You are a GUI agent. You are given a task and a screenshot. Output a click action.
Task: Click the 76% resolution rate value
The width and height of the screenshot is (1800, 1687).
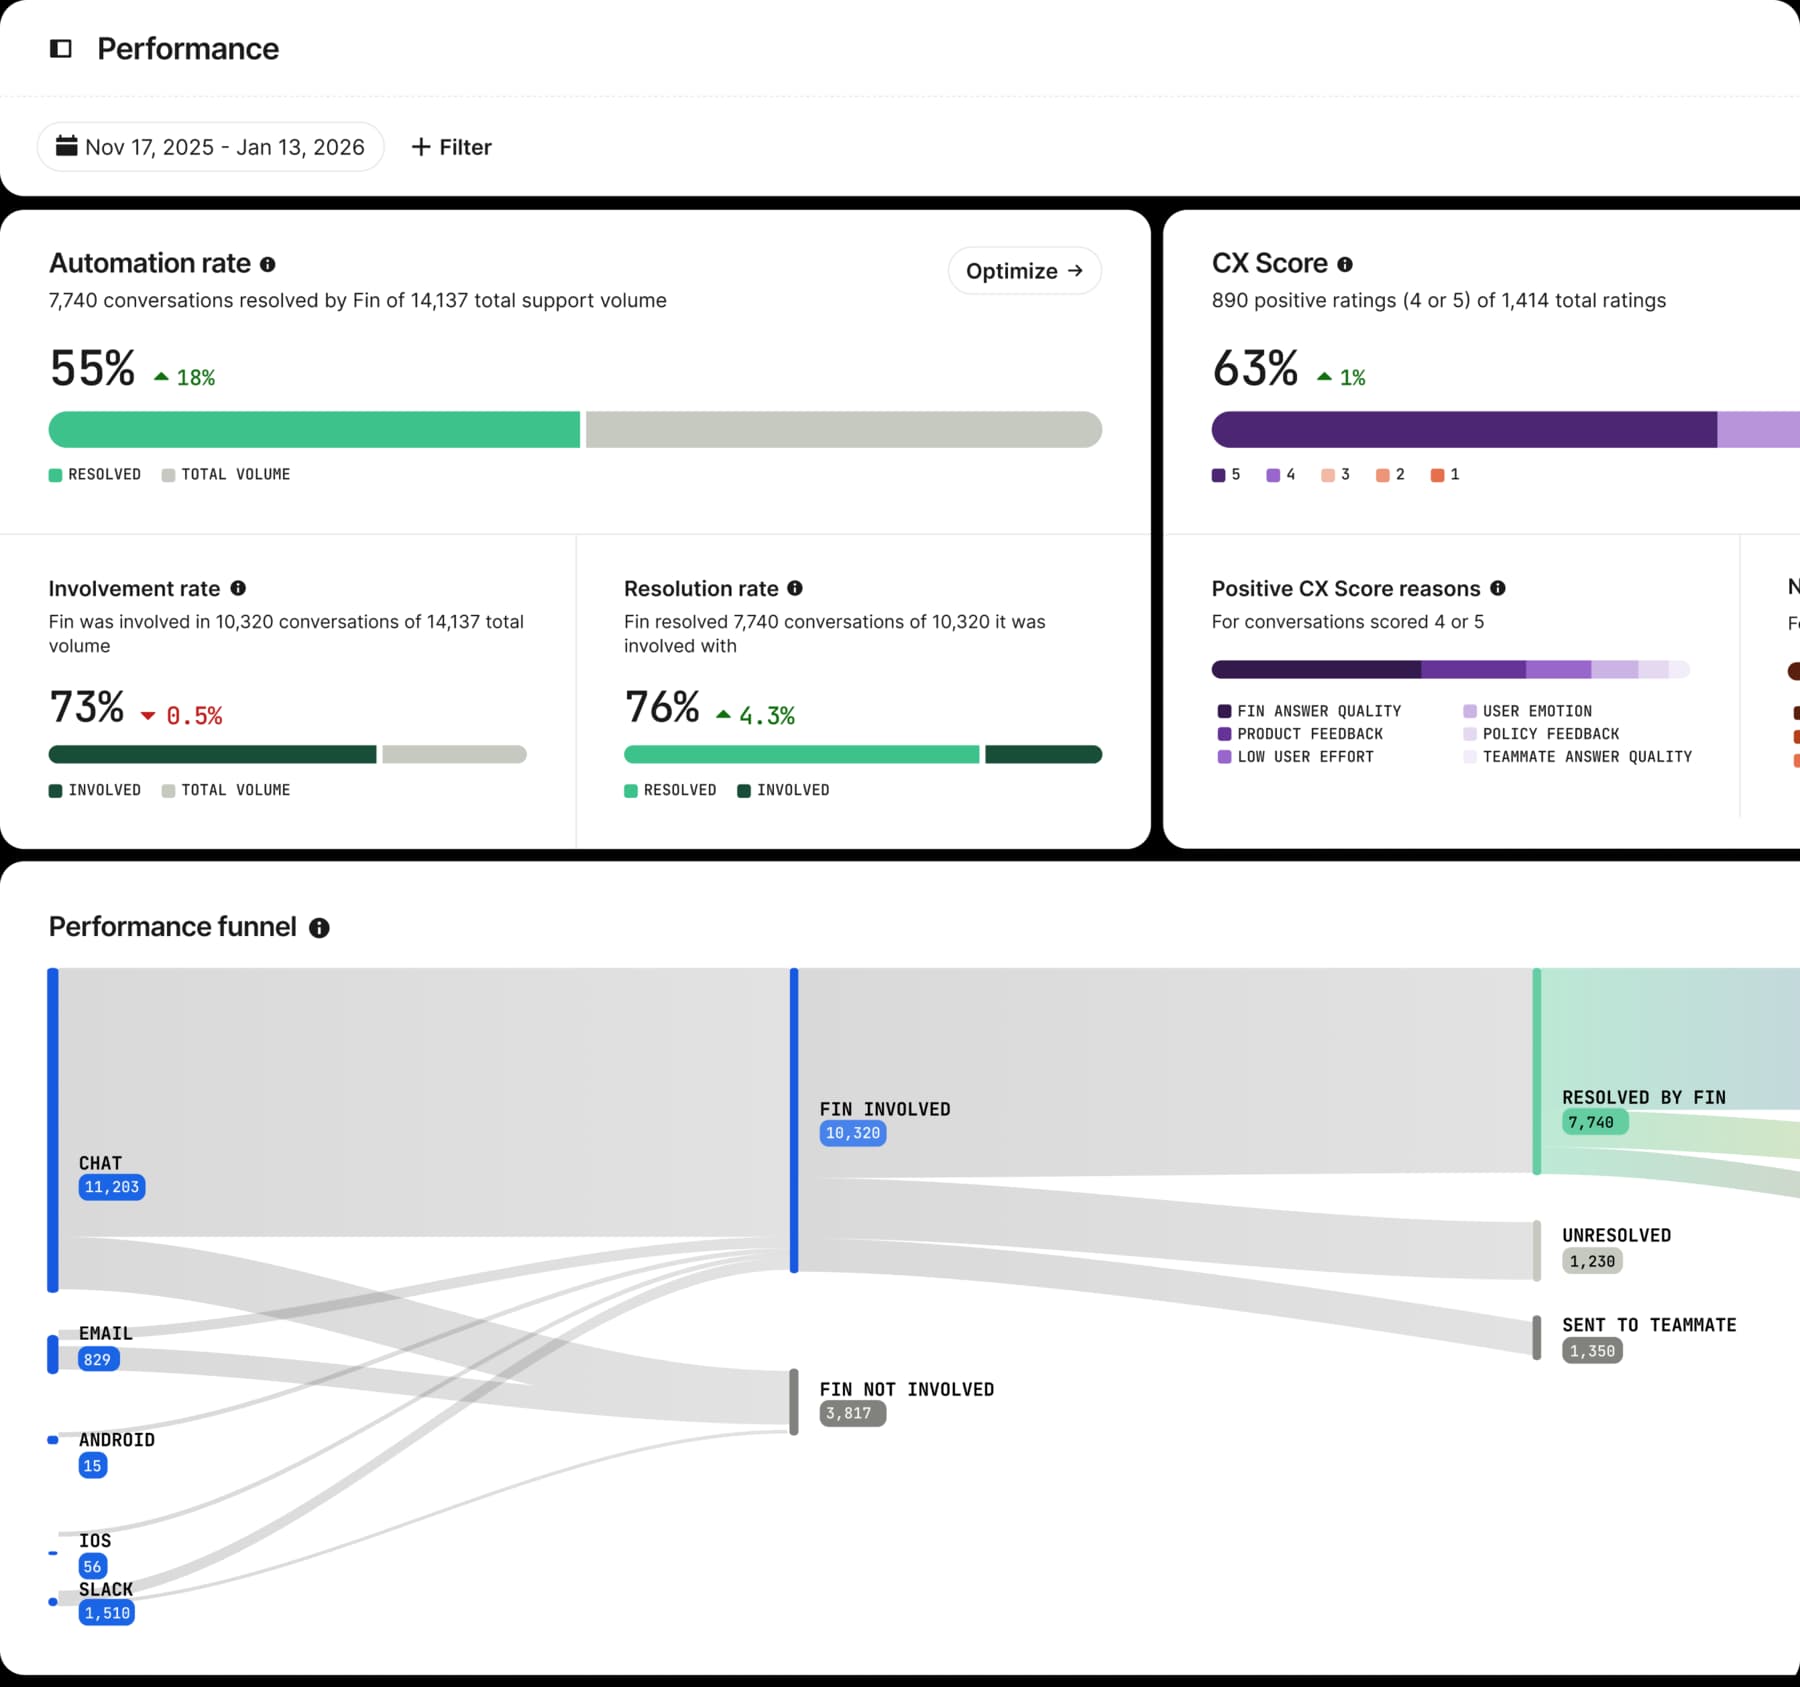coord(662,707)
